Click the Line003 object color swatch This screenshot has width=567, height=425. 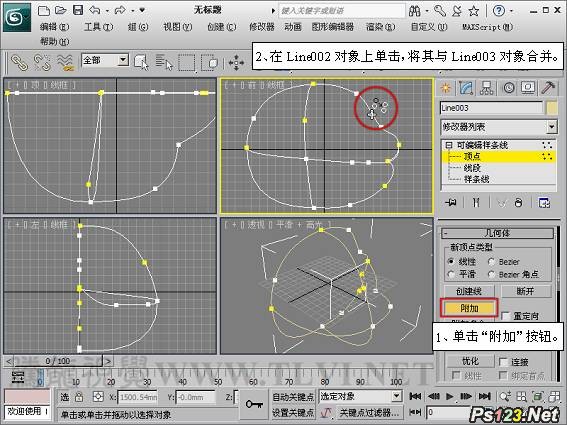(x=552, y=108)
